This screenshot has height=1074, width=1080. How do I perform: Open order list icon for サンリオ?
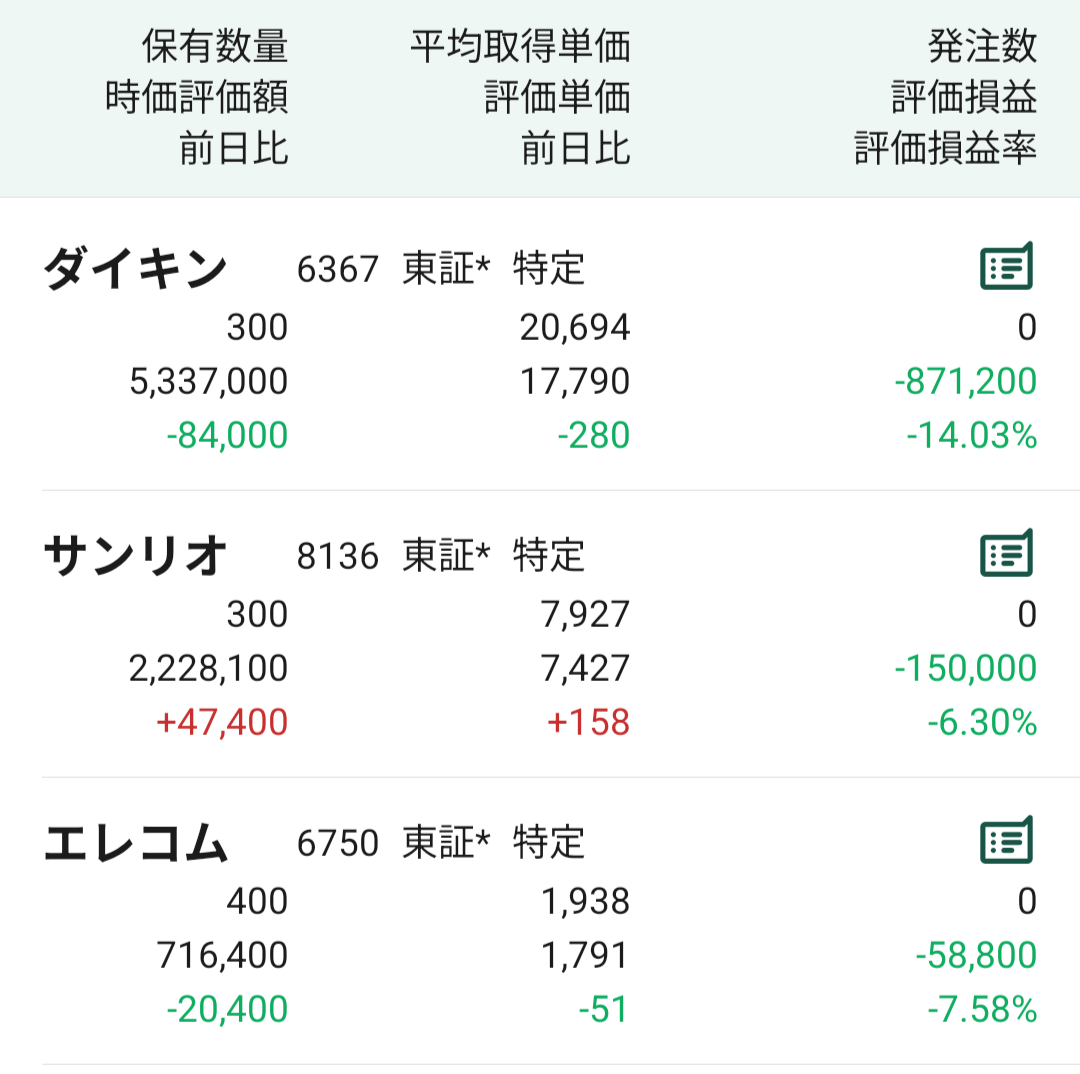click(x=1005, y=553)
